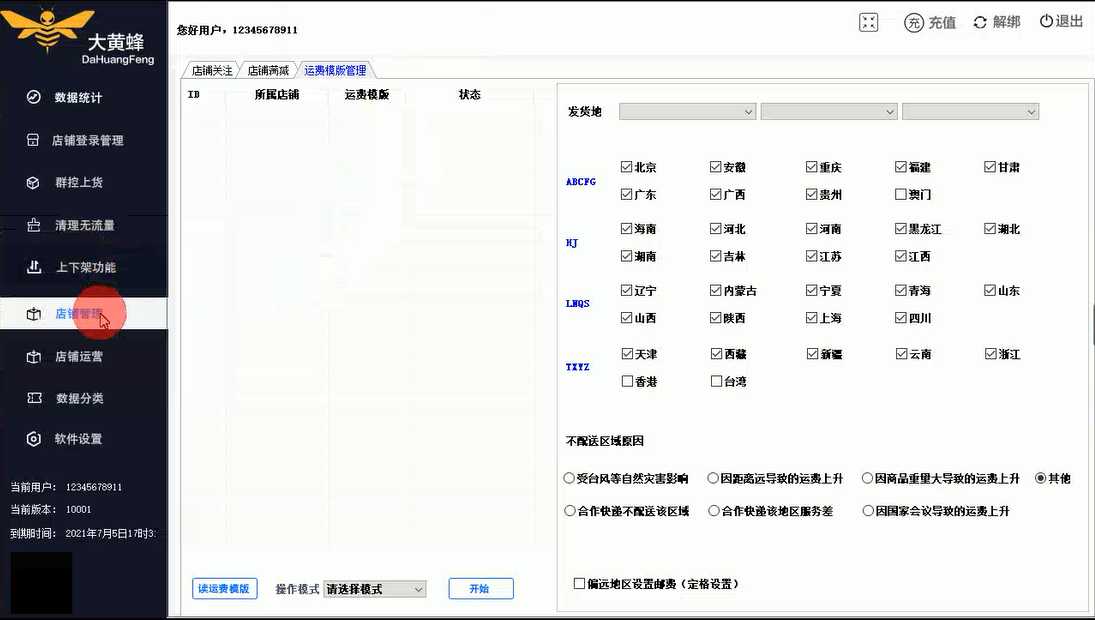Click the 解绑 refresh icon

click(980, 22)
